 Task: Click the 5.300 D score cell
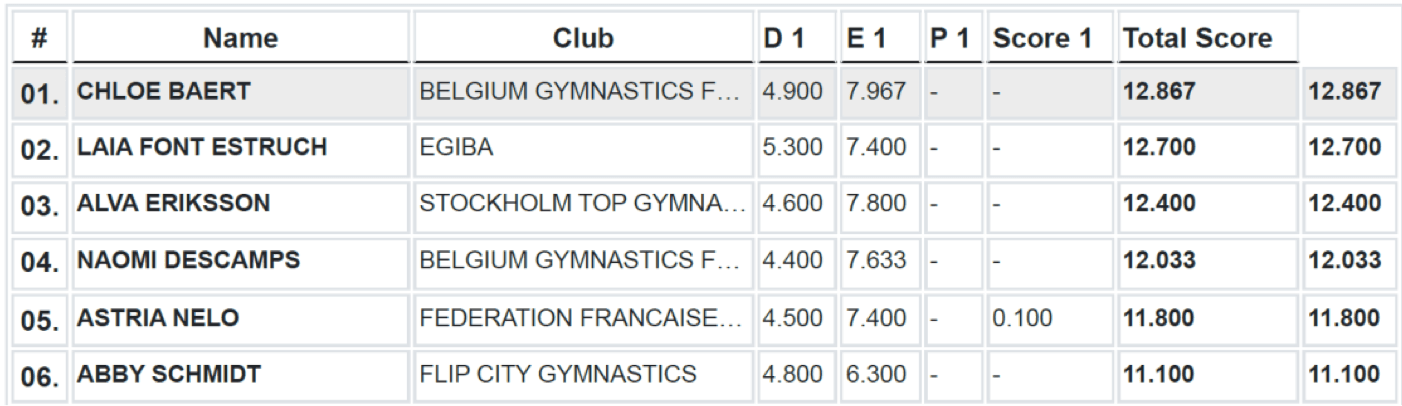point(792,149)
